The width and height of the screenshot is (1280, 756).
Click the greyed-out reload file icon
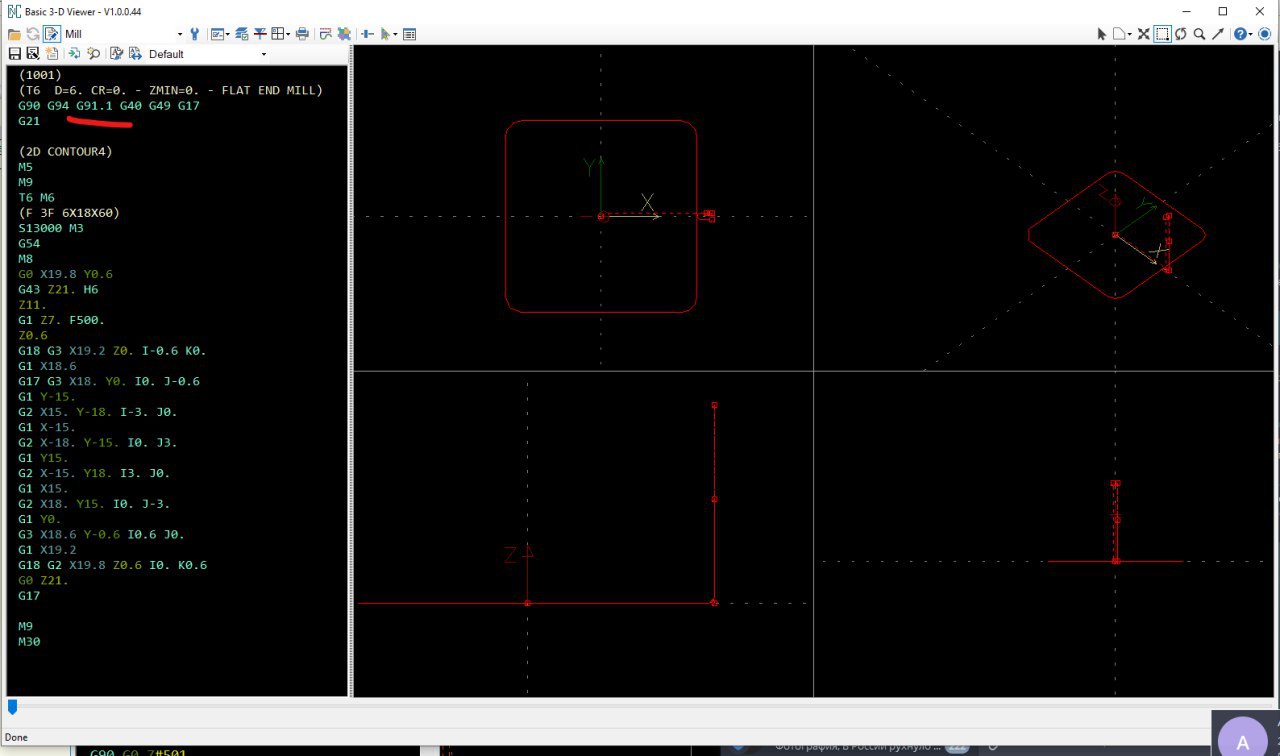(x=33, y=34)
